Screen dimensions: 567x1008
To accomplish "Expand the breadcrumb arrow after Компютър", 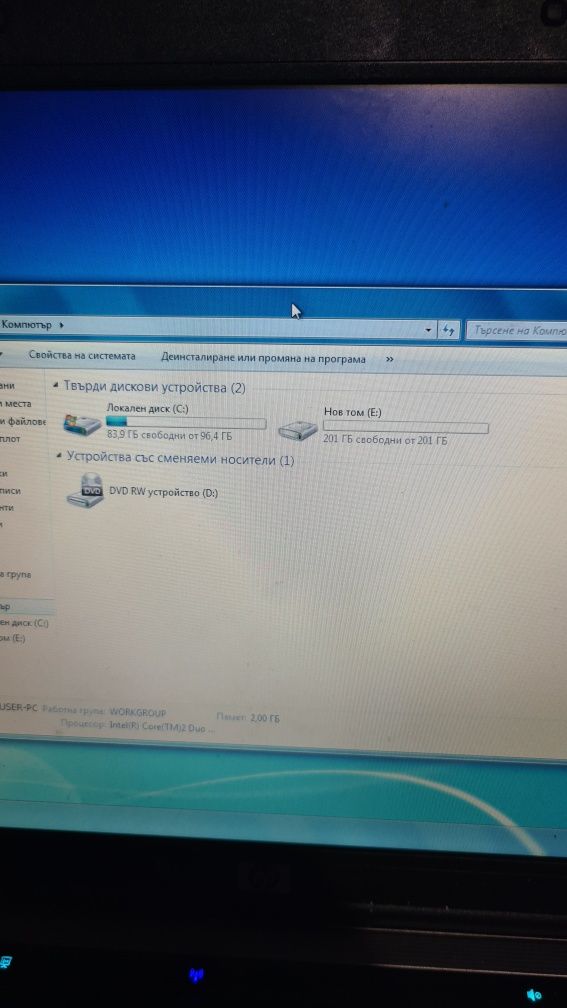I will [61, 325].
